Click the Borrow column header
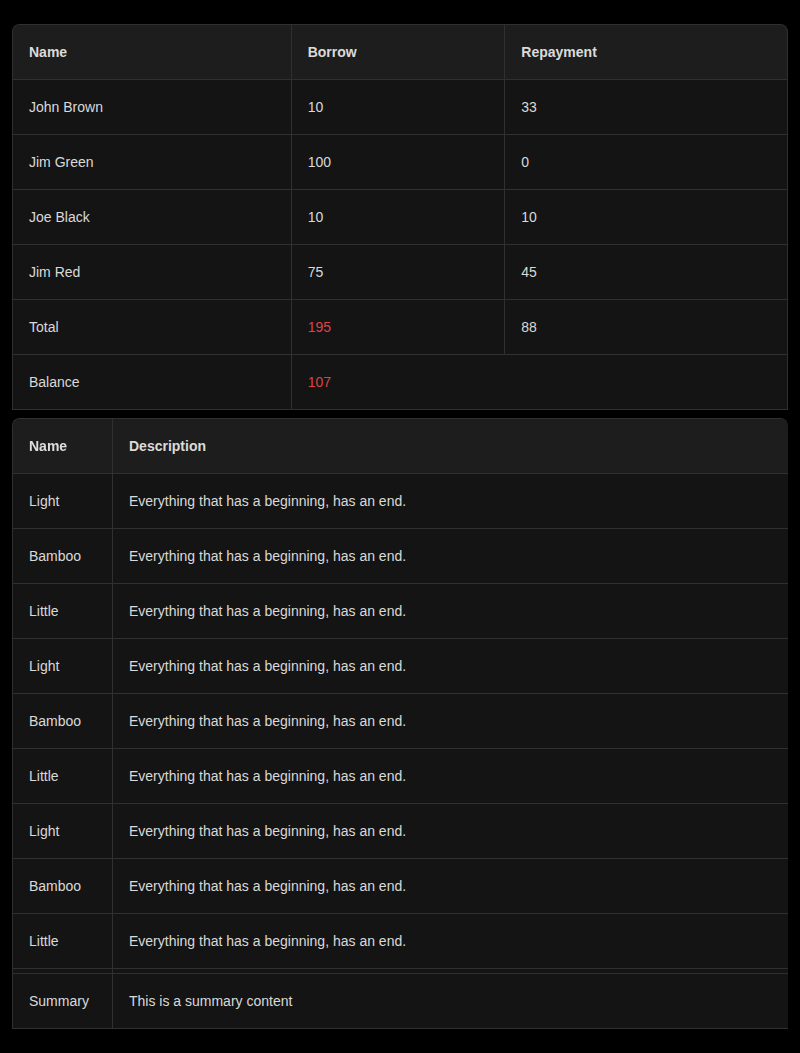This screenshot has height=1053, width=800. (x=332, y=52)
